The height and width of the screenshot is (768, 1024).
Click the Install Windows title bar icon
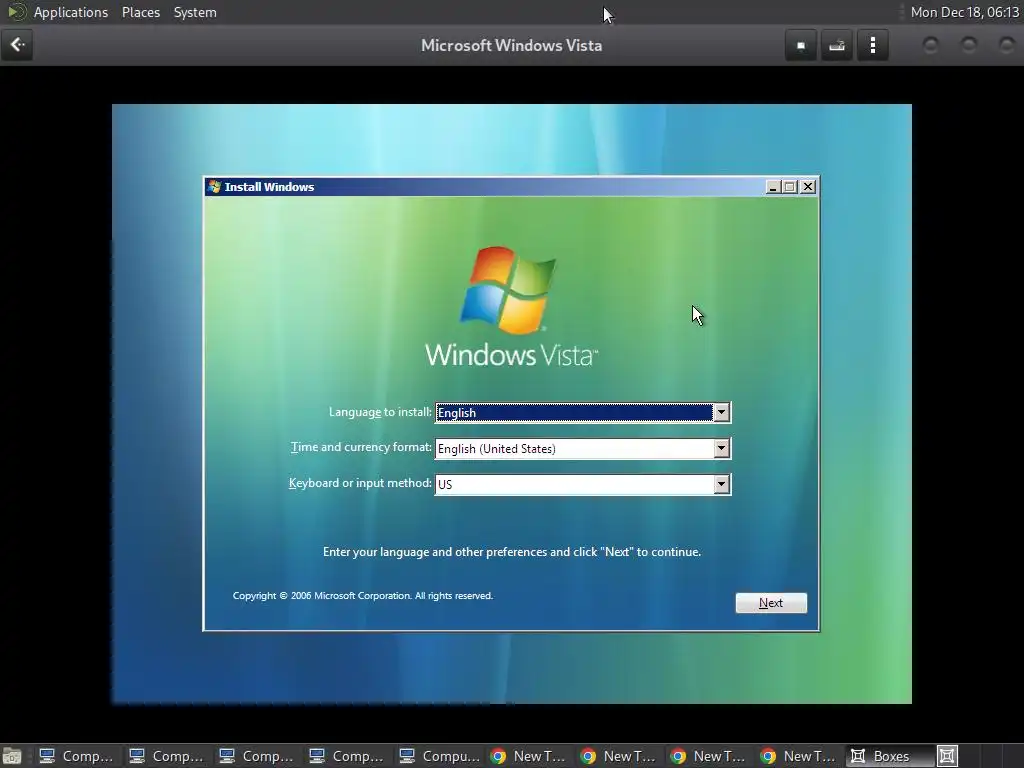click(214, 187)
